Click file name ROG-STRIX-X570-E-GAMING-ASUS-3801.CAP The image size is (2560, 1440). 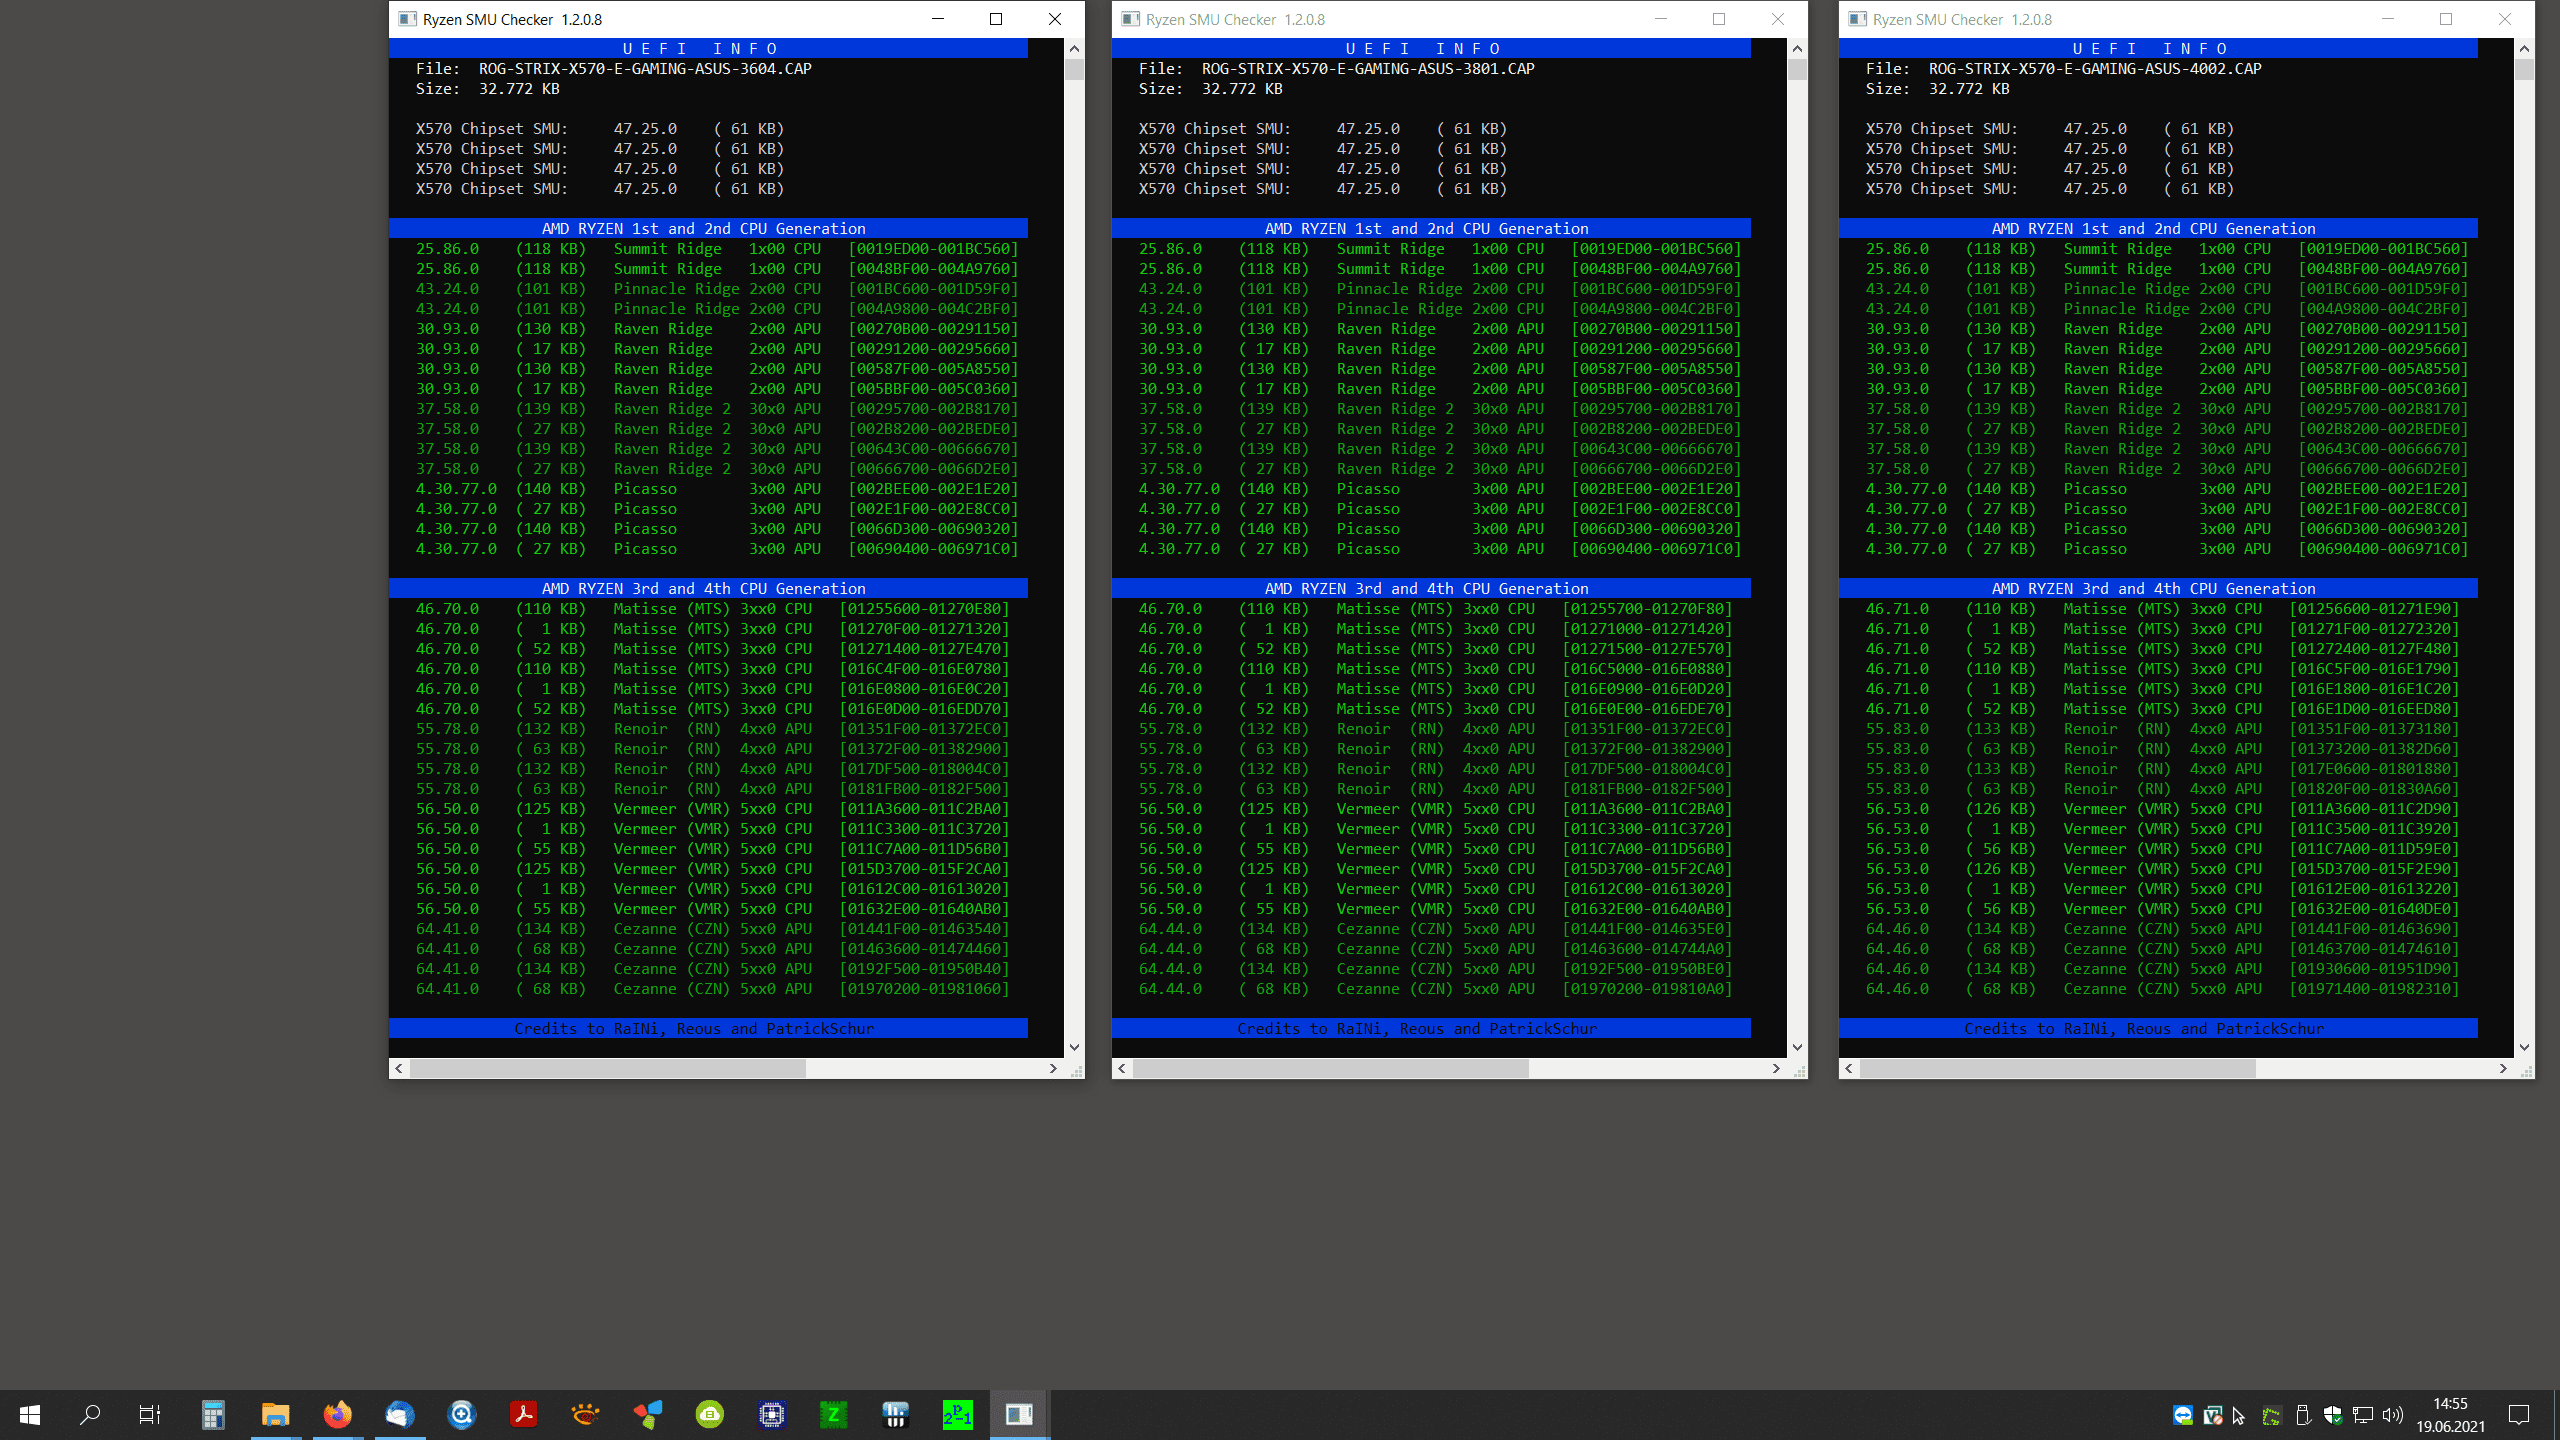click(x=1368, y=69)
